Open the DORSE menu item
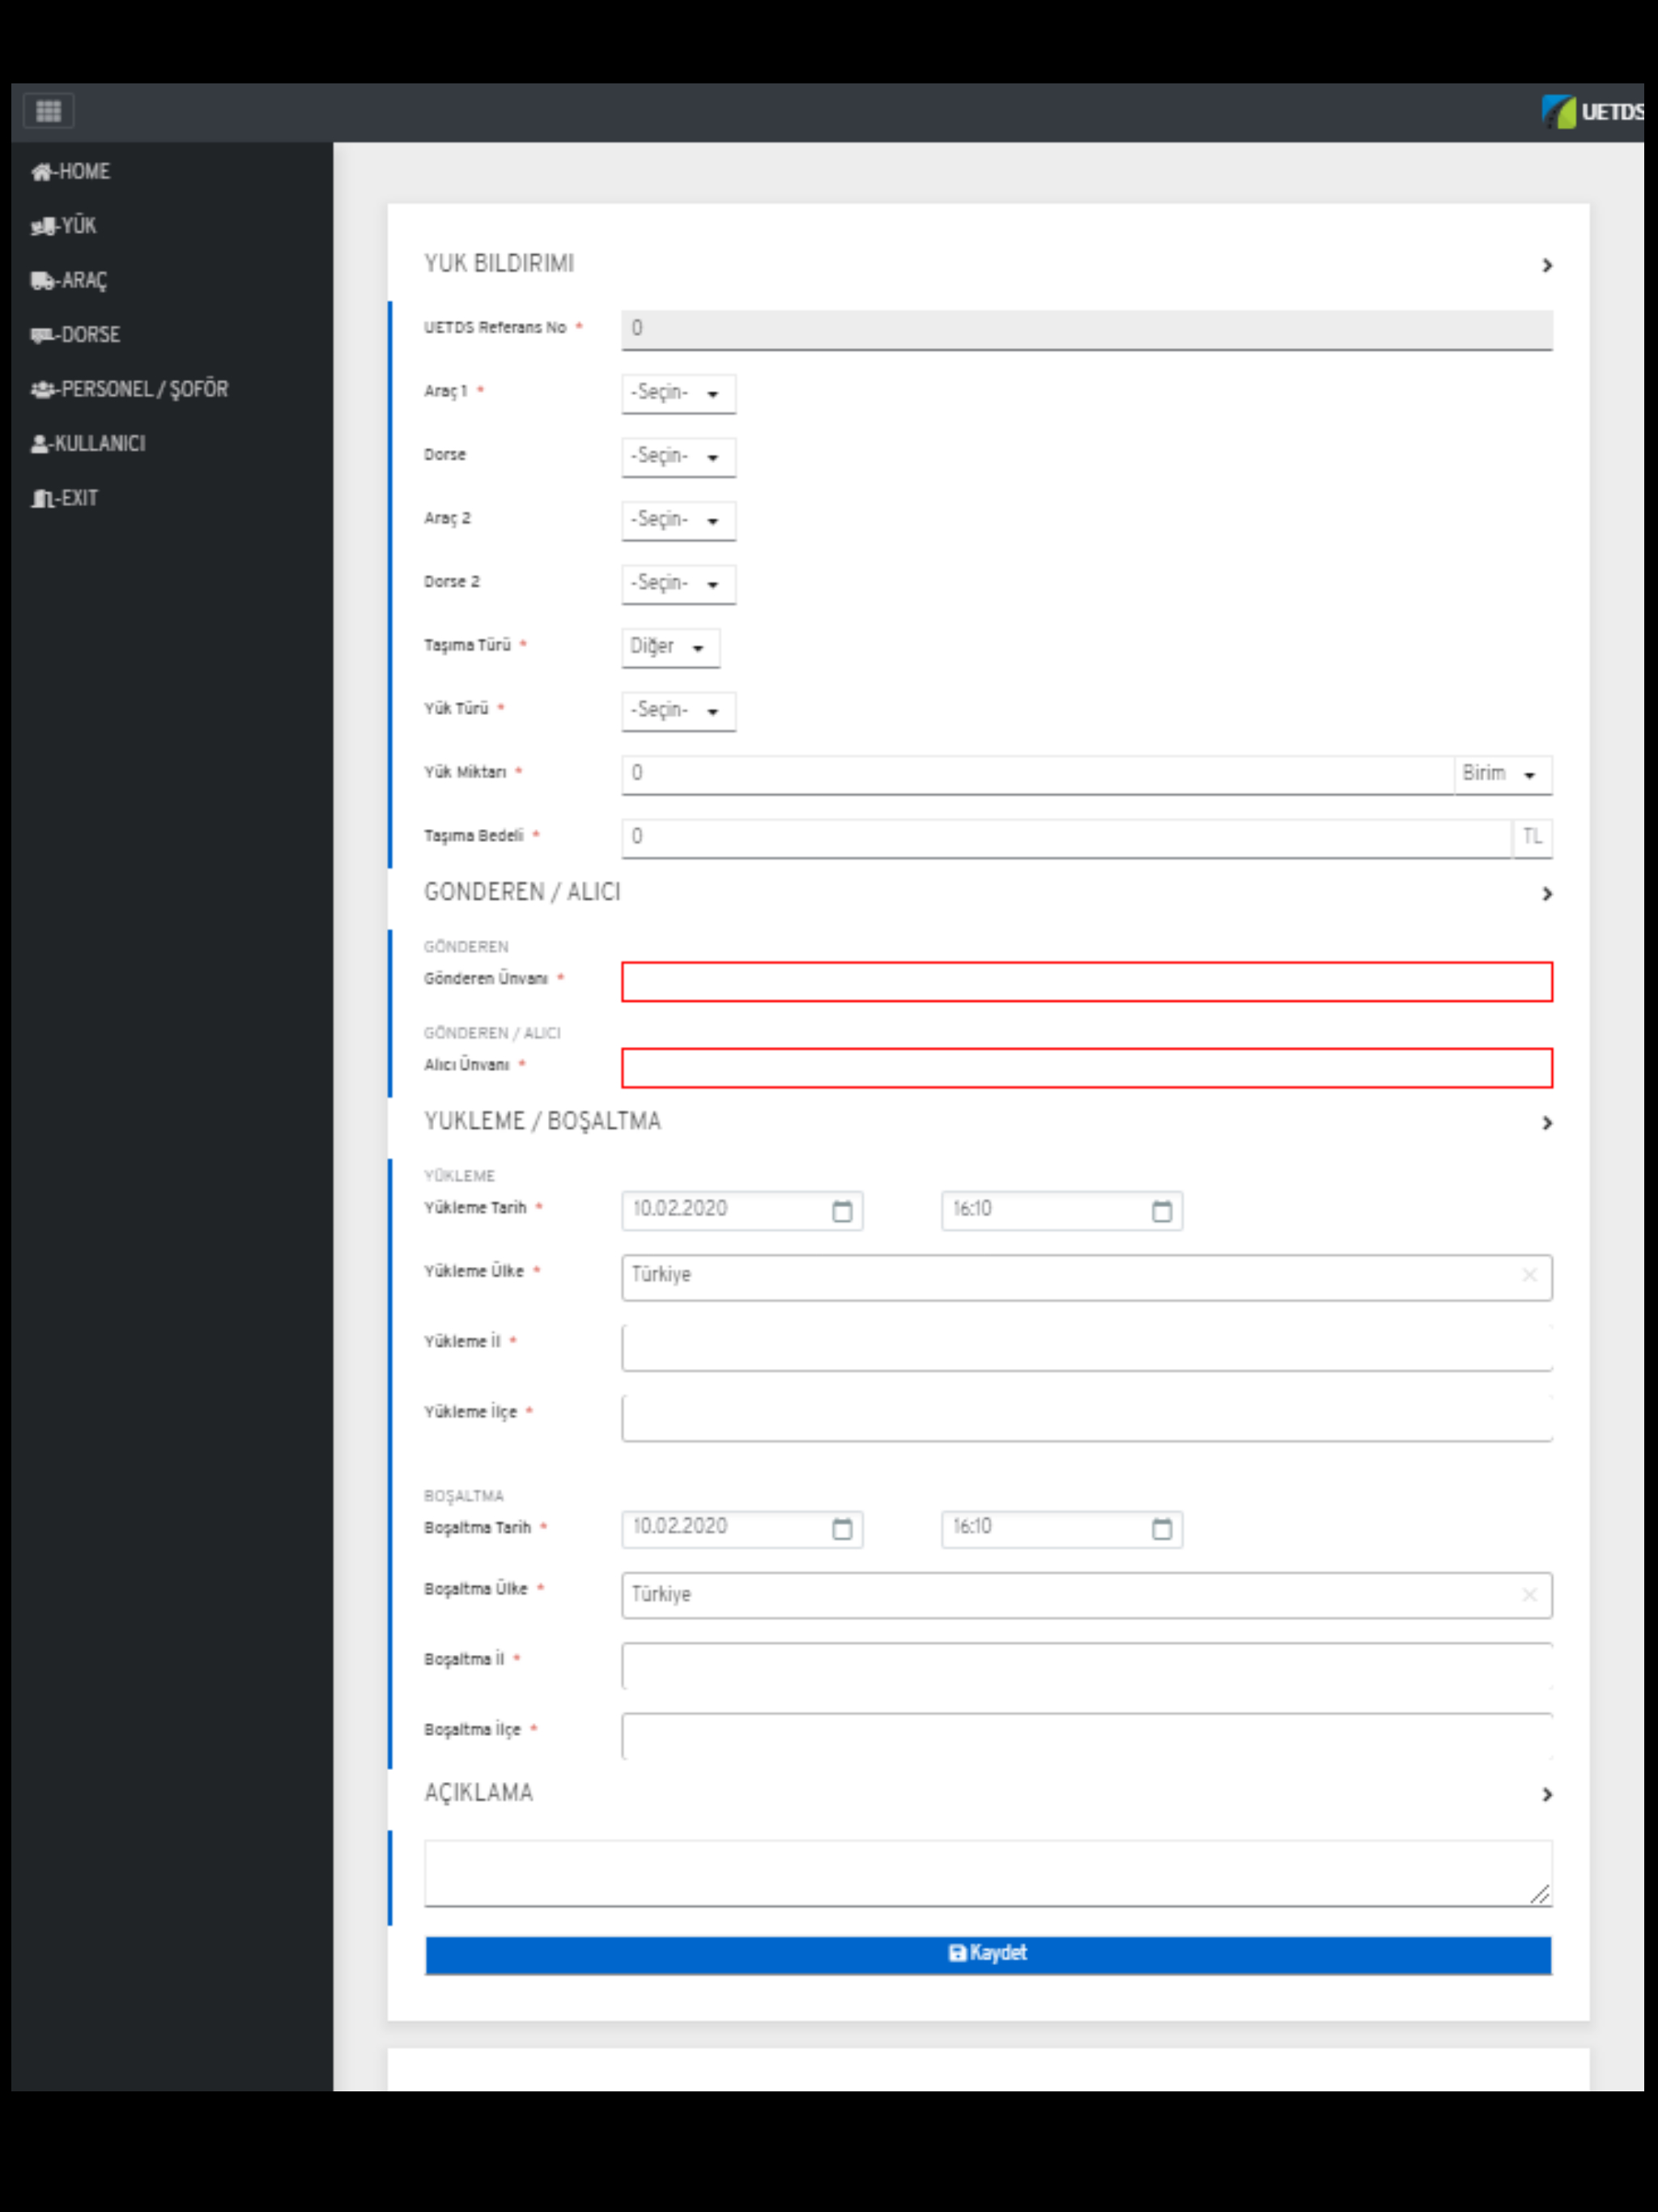Image resolution: width=1658 pixels, height=2212 pixels. pyautogui.click(x=76, y=335)
